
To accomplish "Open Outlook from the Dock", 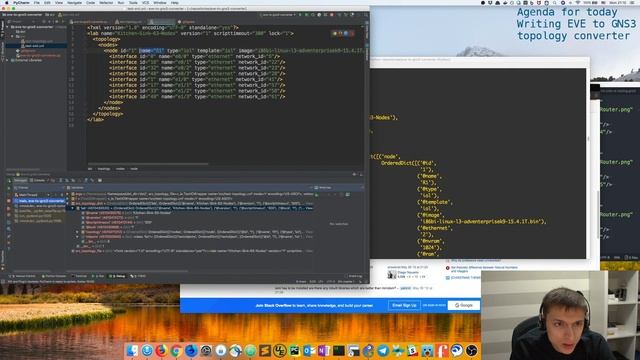I will coord(309,350).
